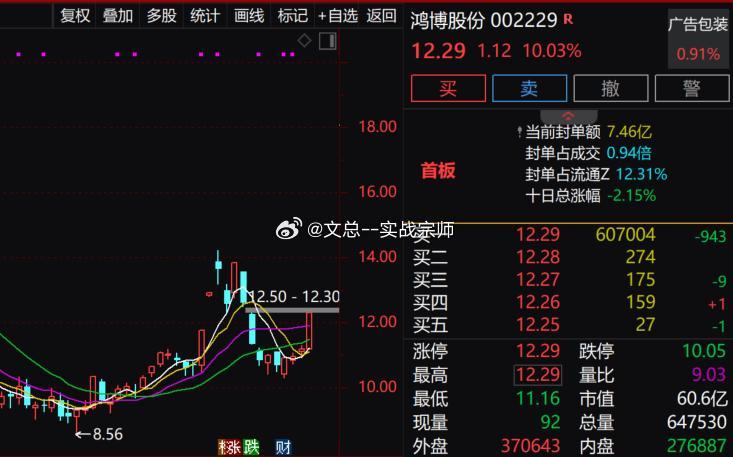This screenshot has height=457, width=733.
Task: Click the 总量 647530 value
Action: tap(697, 422)
